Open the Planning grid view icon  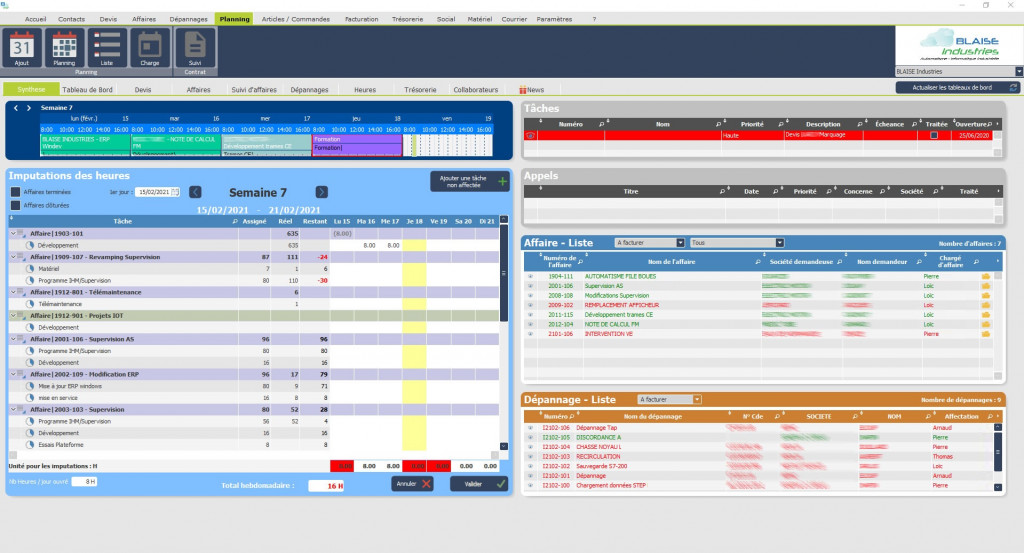(x=64, y=46)
